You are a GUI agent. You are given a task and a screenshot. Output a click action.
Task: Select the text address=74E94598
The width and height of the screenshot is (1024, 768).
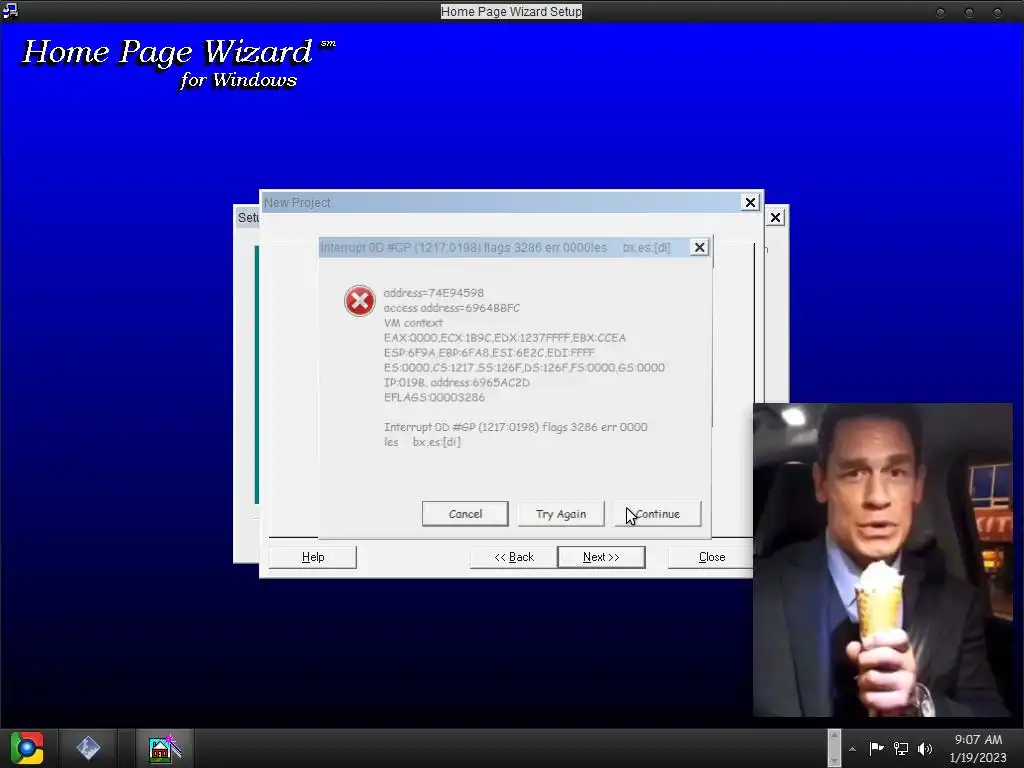pyautogui.click(x=434, y=293)
